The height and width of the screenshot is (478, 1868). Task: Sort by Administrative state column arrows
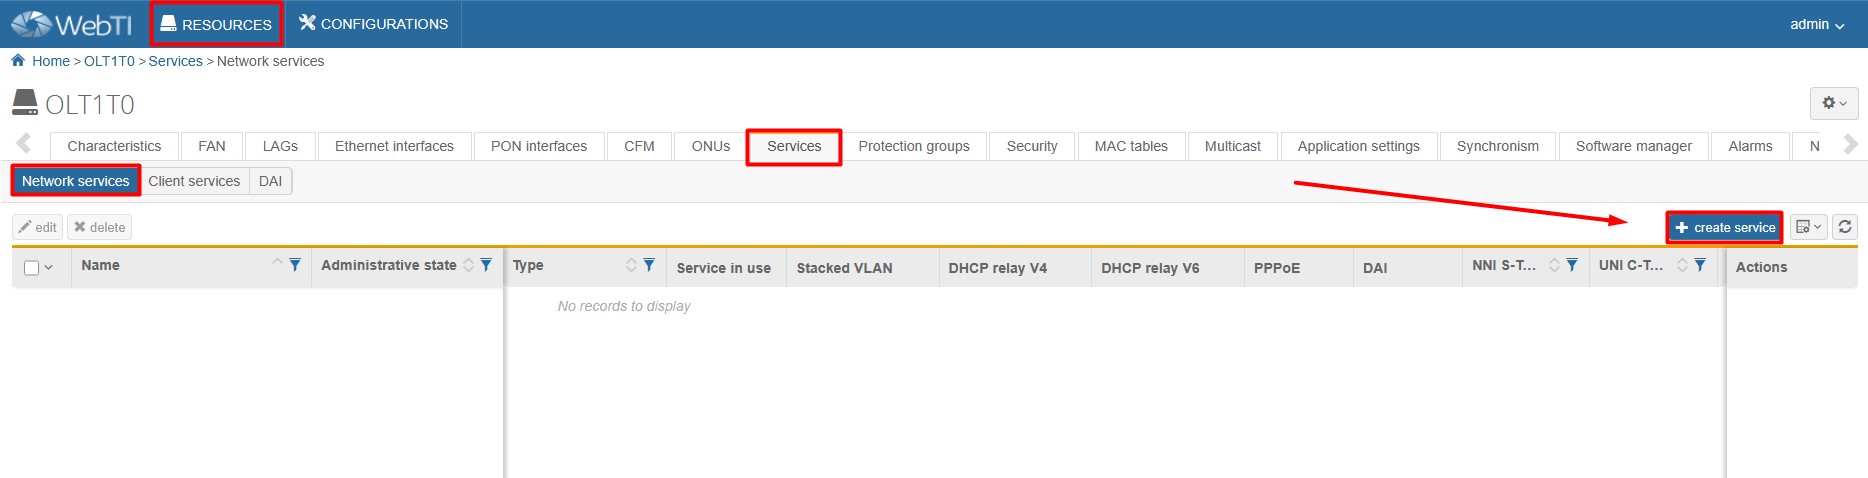468,265
